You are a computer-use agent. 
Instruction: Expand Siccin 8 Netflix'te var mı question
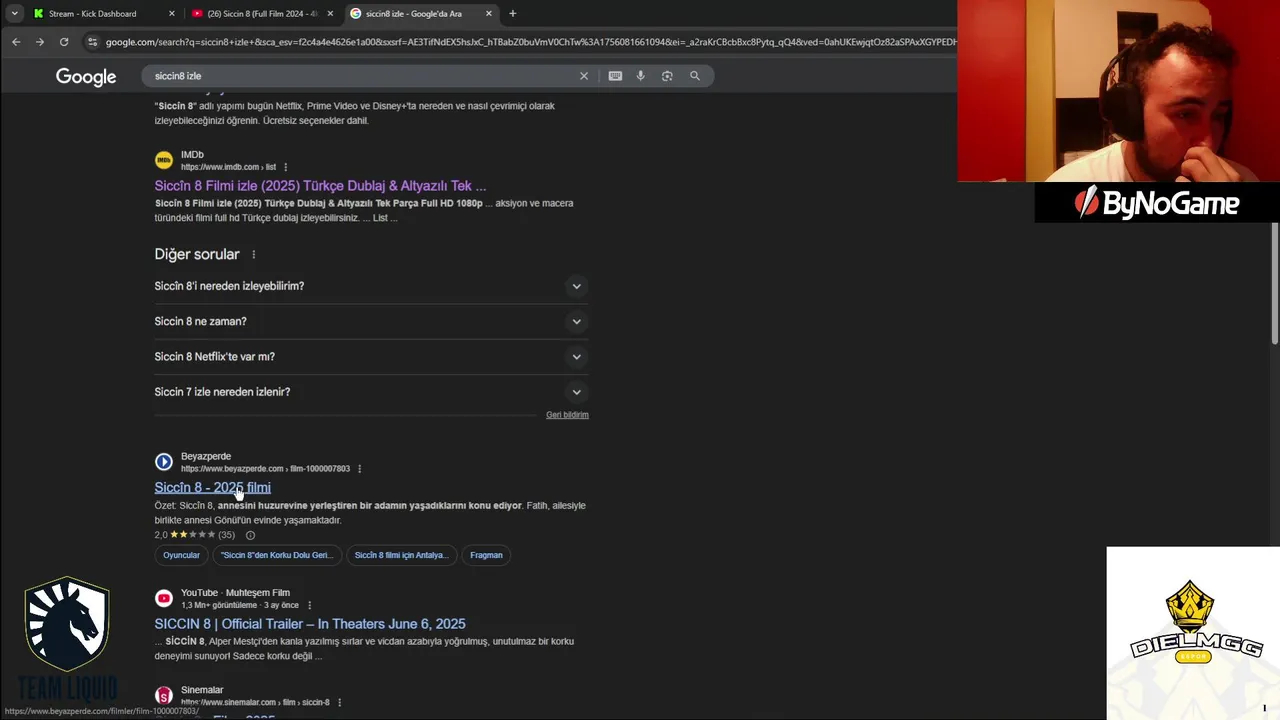pos(369,356)
